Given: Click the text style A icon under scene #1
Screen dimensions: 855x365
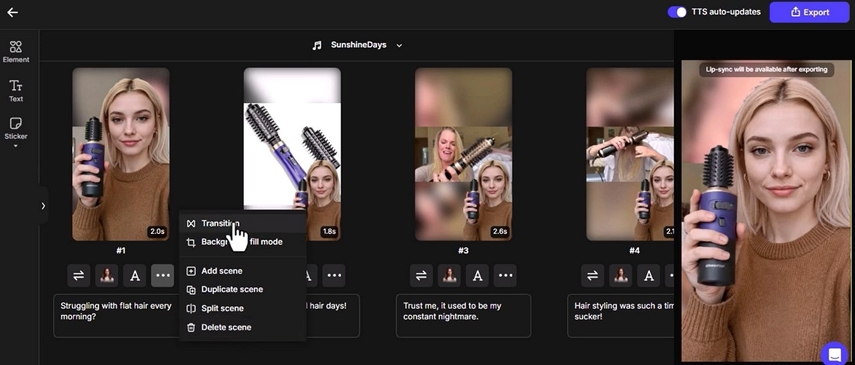Looking at the screenshot, I should pyautogui.click(x=135, y=276).
